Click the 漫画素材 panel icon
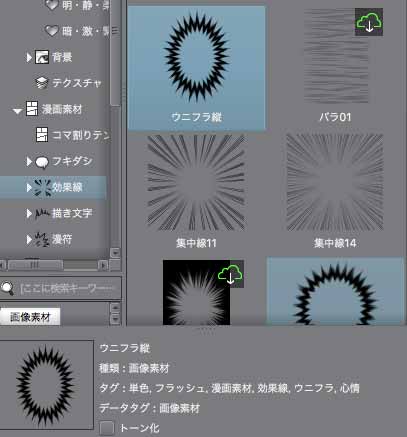407x437 pixels. click(32, 109)
